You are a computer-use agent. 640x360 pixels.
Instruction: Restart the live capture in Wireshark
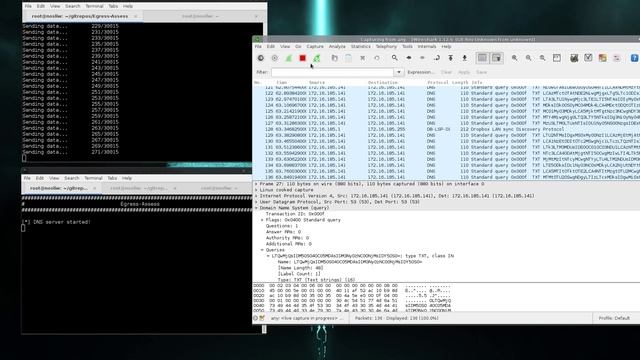317,58
